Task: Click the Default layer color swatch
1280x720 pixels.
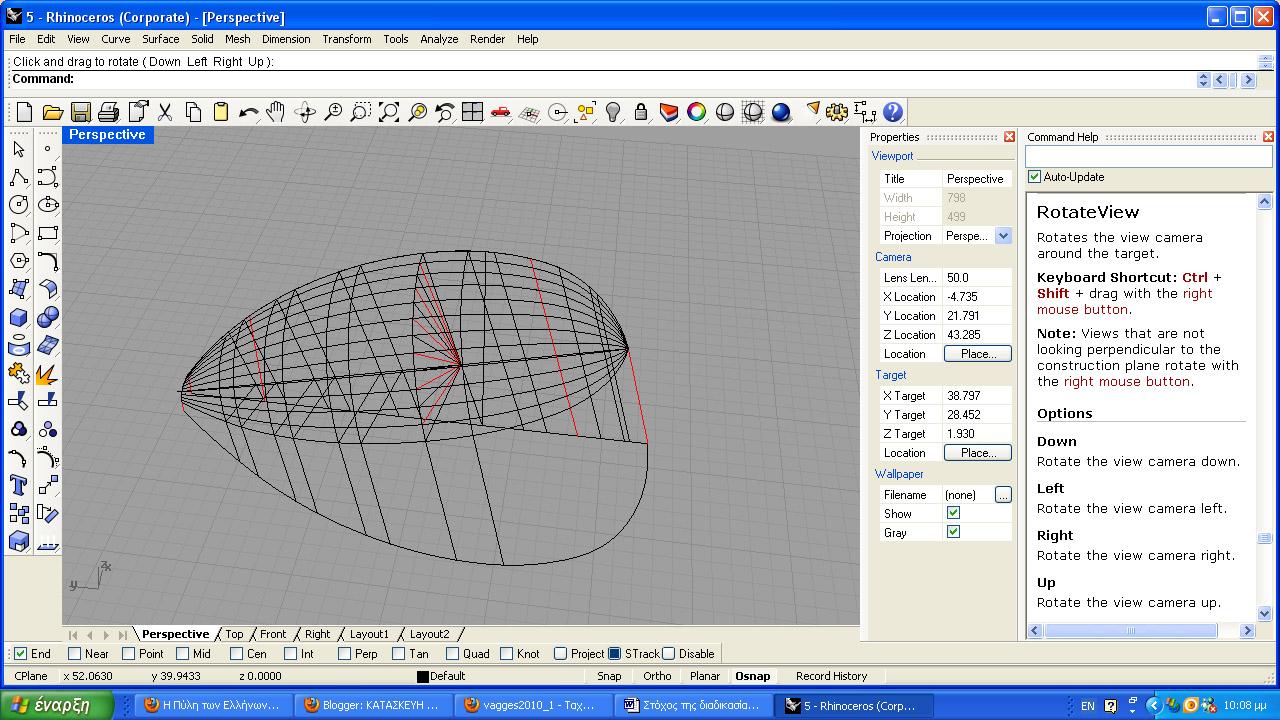Action: (423, 677)
